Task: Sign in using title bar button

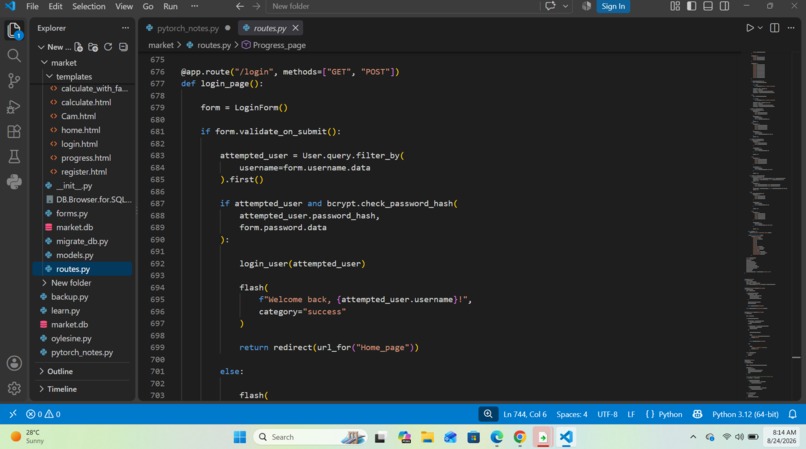Action: point(613,6)
